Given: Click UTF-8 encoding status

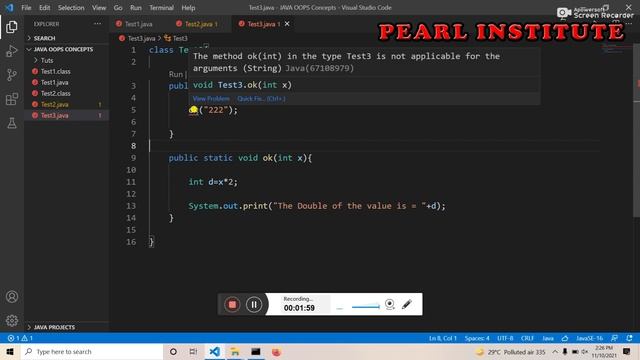Looking at the screenshot, I should (505, 338).
